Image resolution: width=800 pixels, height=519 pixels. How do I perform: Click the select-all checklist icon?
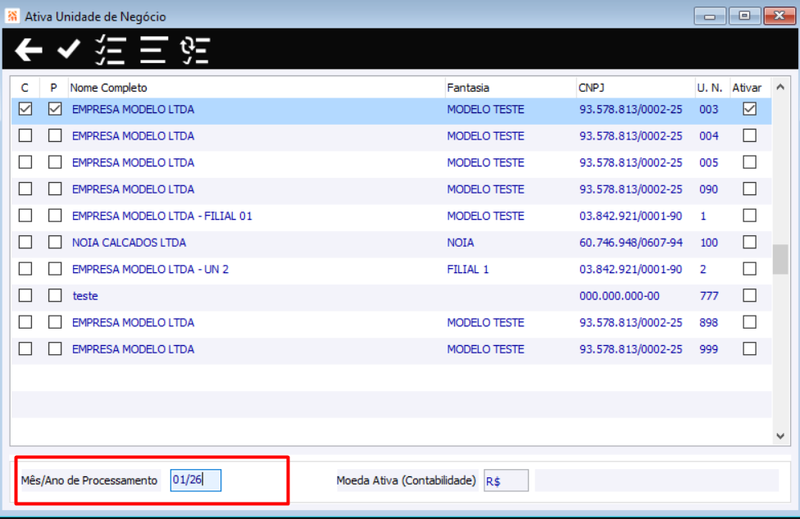pos(110,50)
